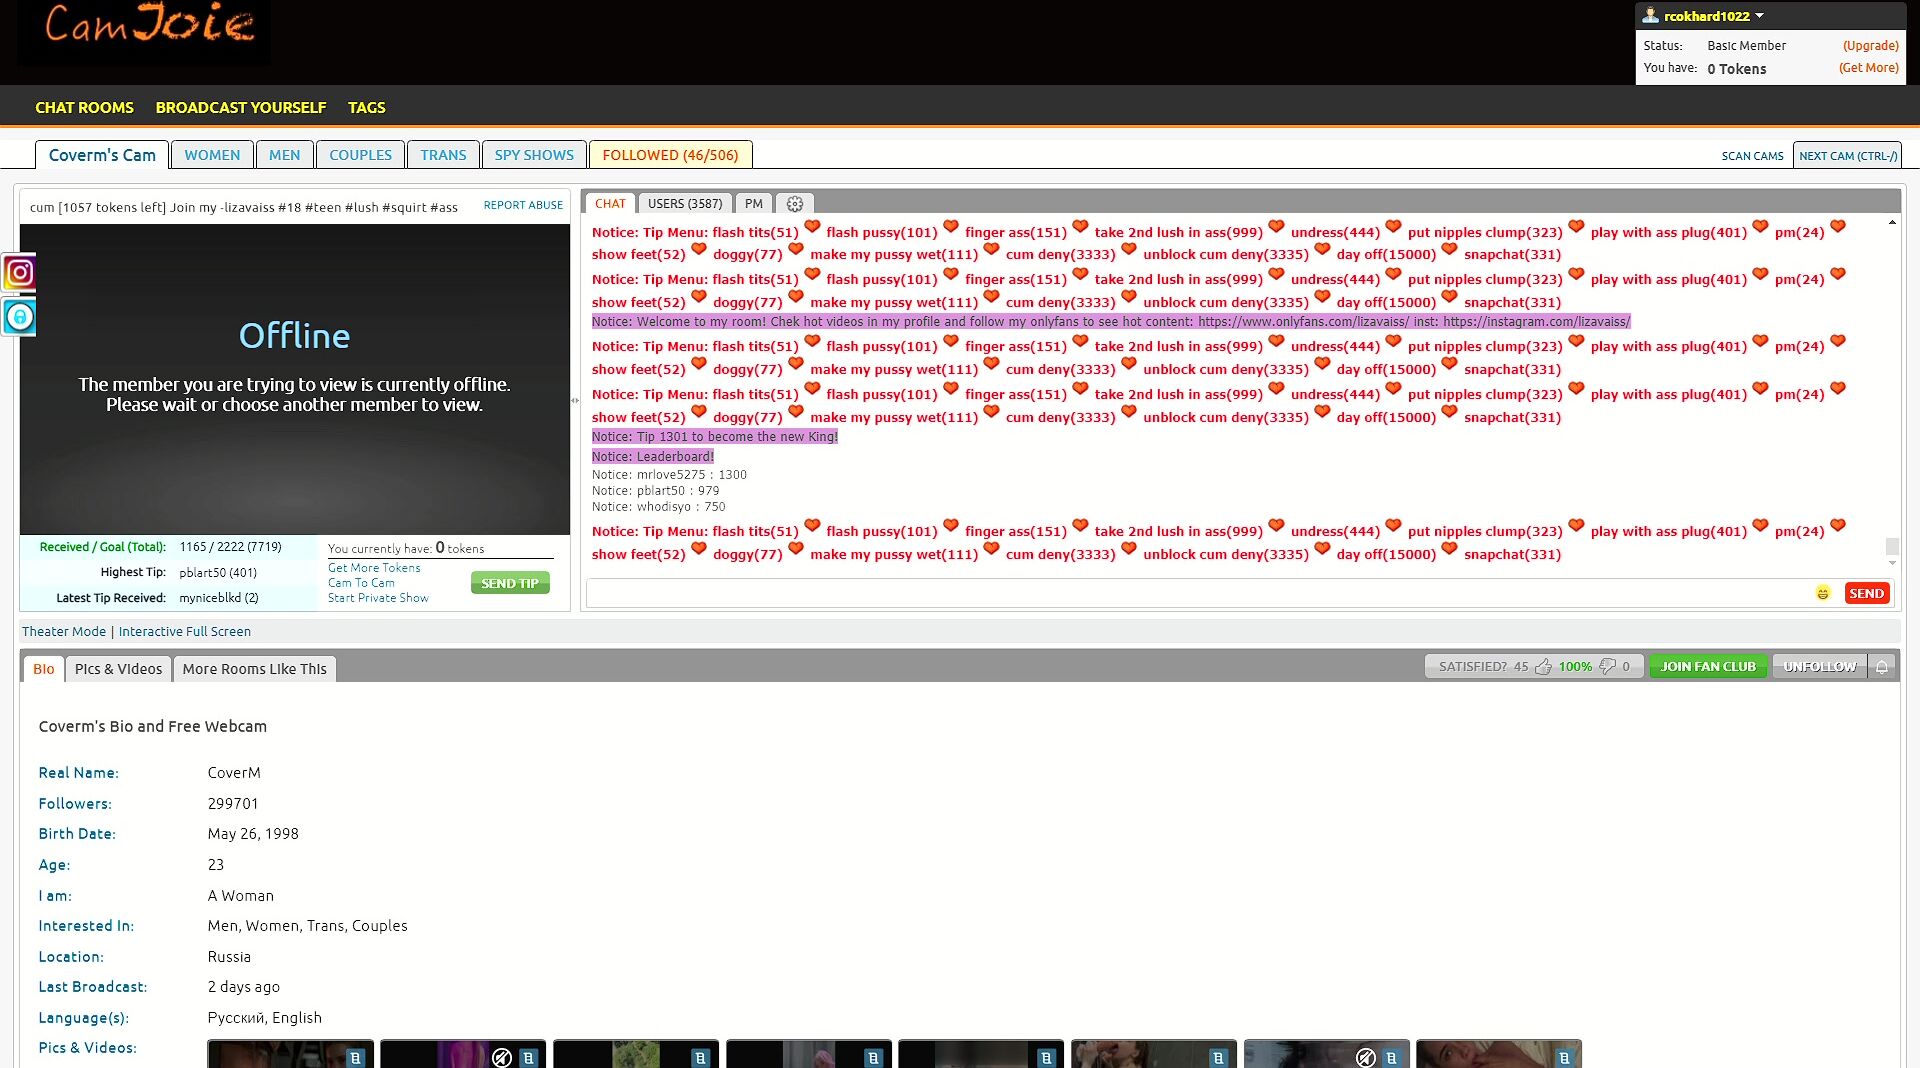The width and height of the screenshot is (1920, 1068).
Task: Open chat settings gear tab
Action: (794, 204)
